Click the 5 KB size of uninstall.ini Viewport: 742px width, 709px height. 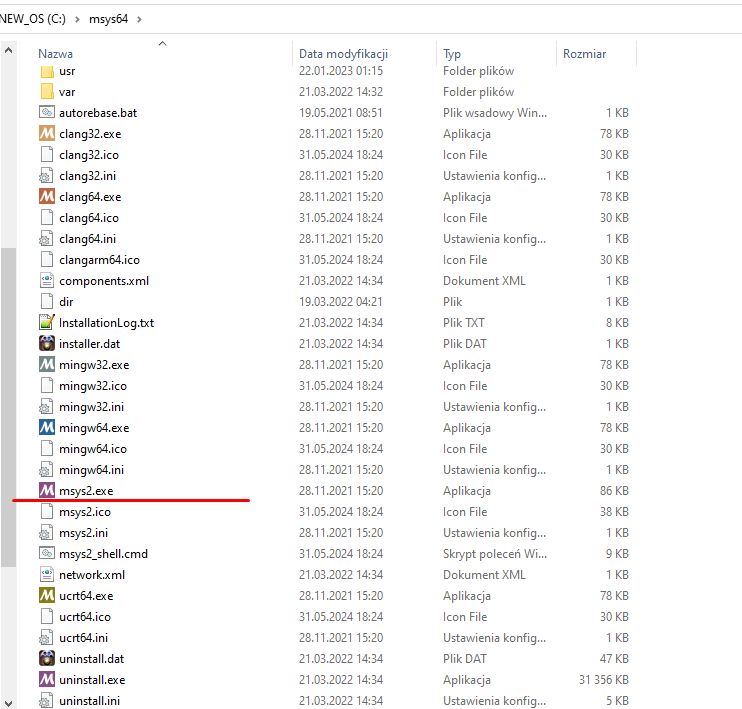click(x=617, y=700)
